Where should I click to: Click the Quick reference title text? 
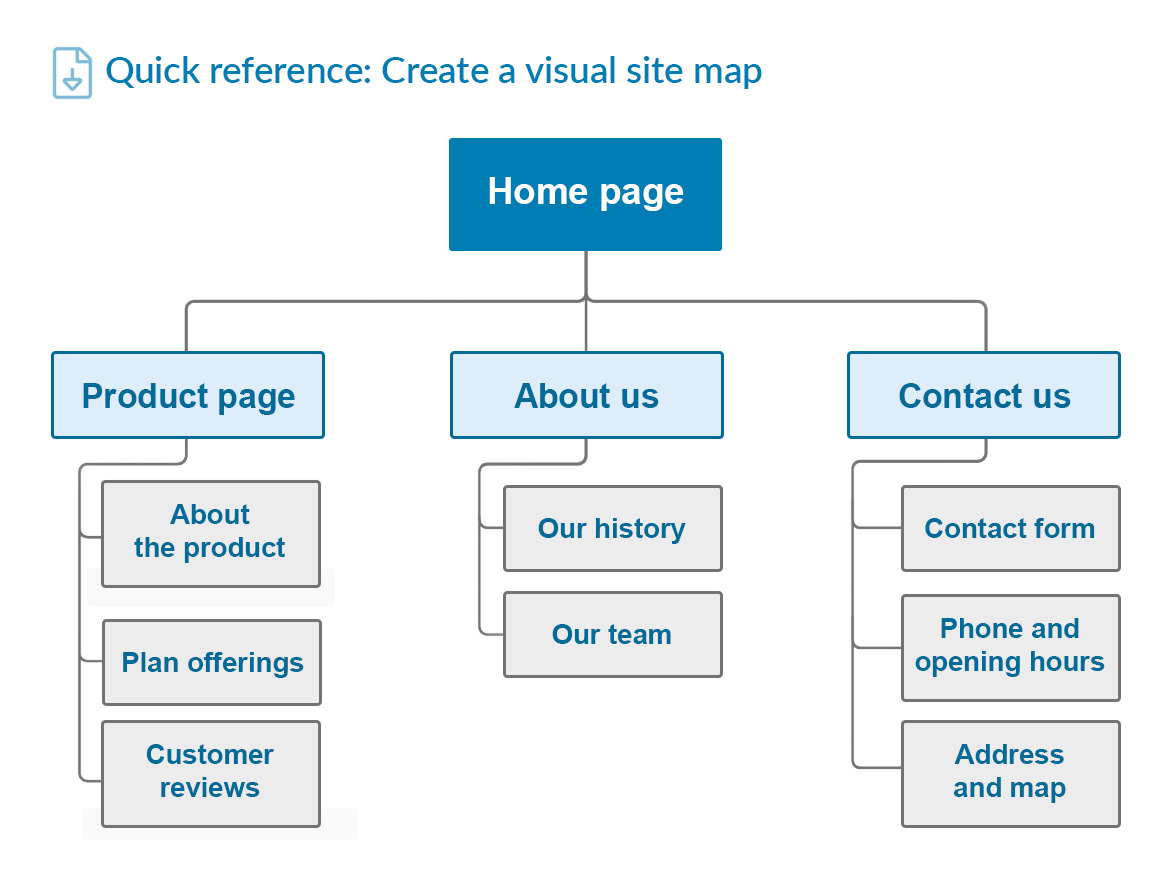pos(435,71)
